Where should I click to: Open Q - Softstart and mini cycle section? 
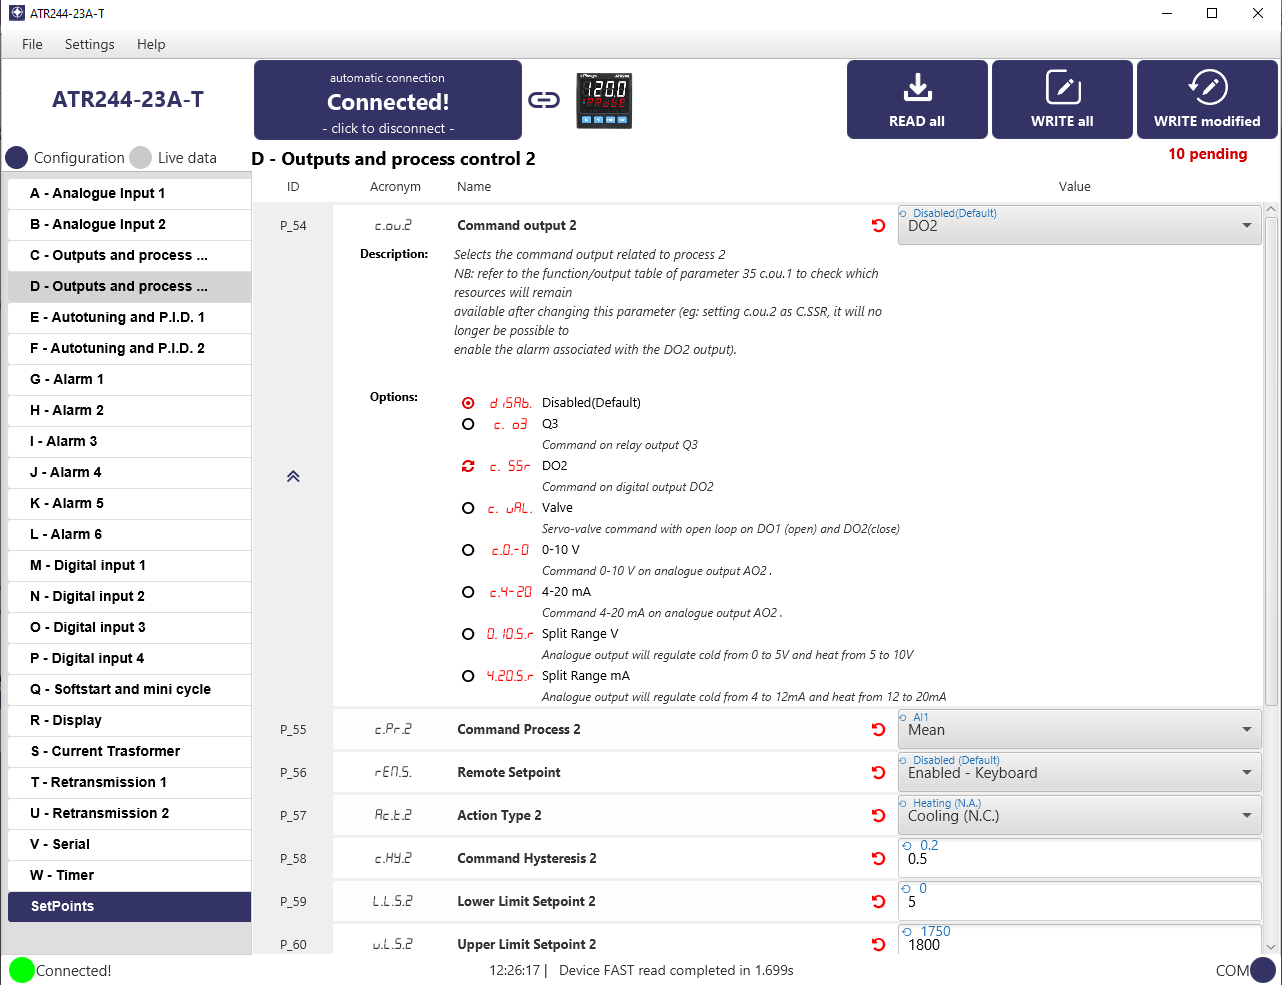[129, 689]
